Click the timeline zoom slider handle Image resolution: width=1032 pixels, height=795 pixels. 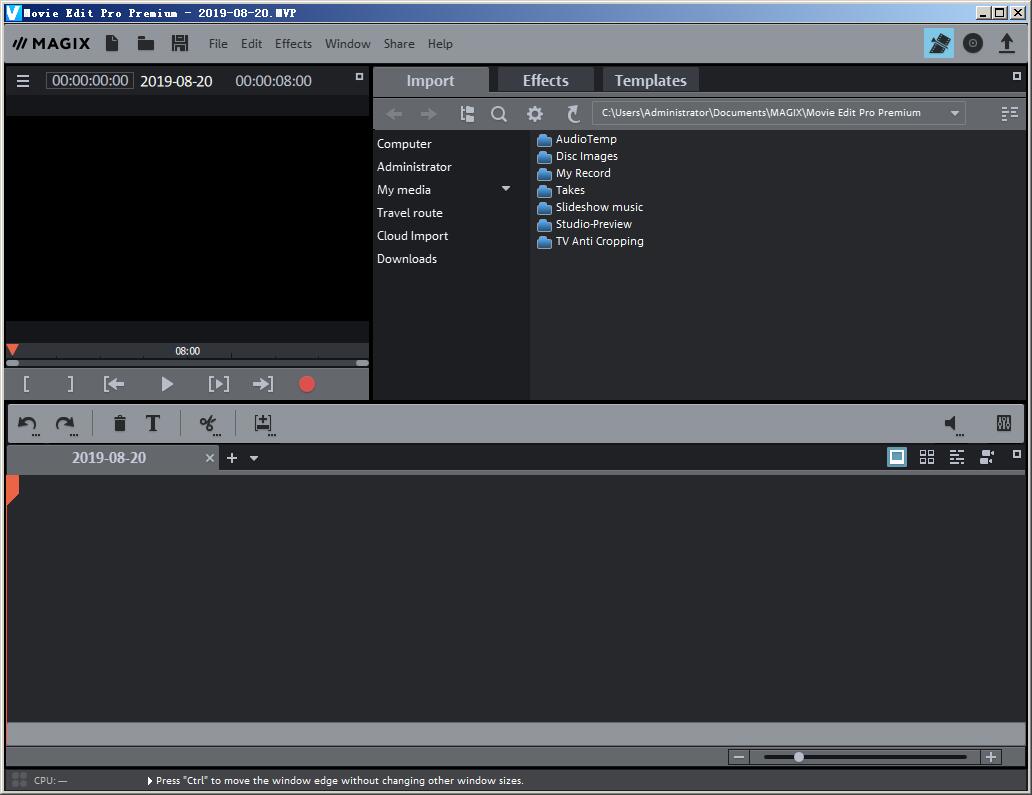pyautogui.click(x=798, y=757)
